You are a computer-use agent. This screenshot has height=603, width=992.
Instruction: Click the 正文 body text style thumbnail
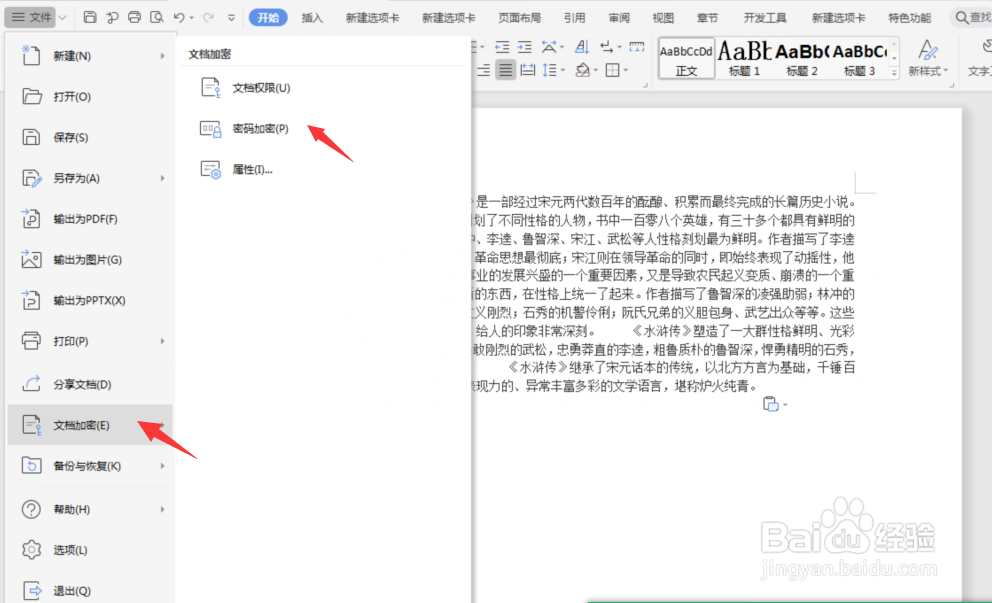click(689, 58)
